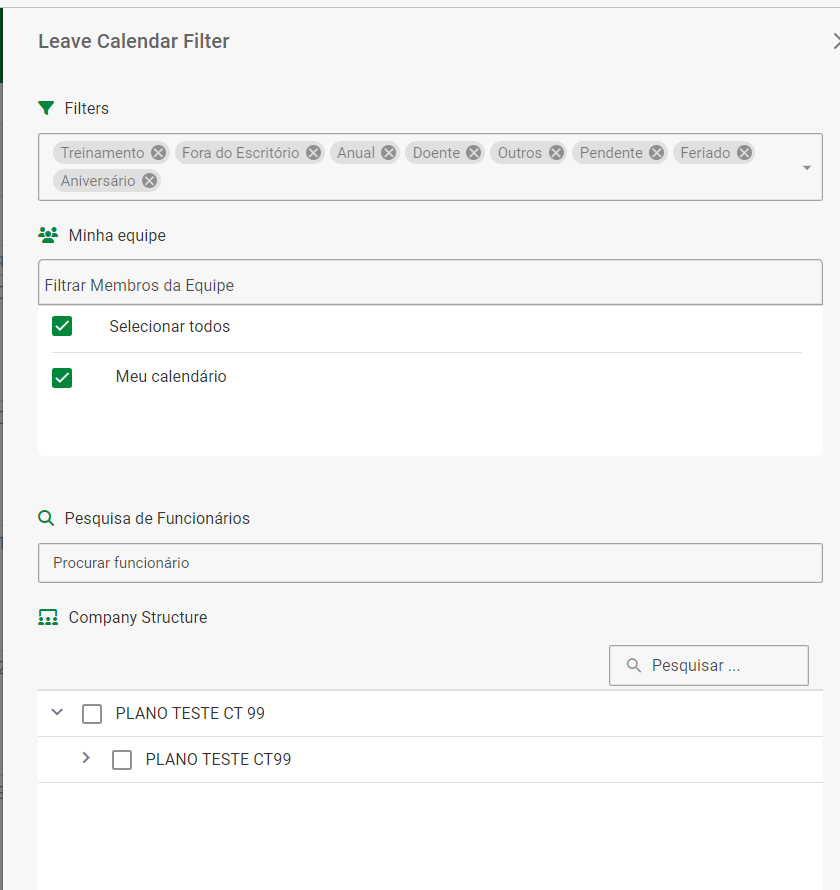The image size is (840, 890).
Task: Focus the Procurar funcionário search field
Action: (x=430, y=563)
